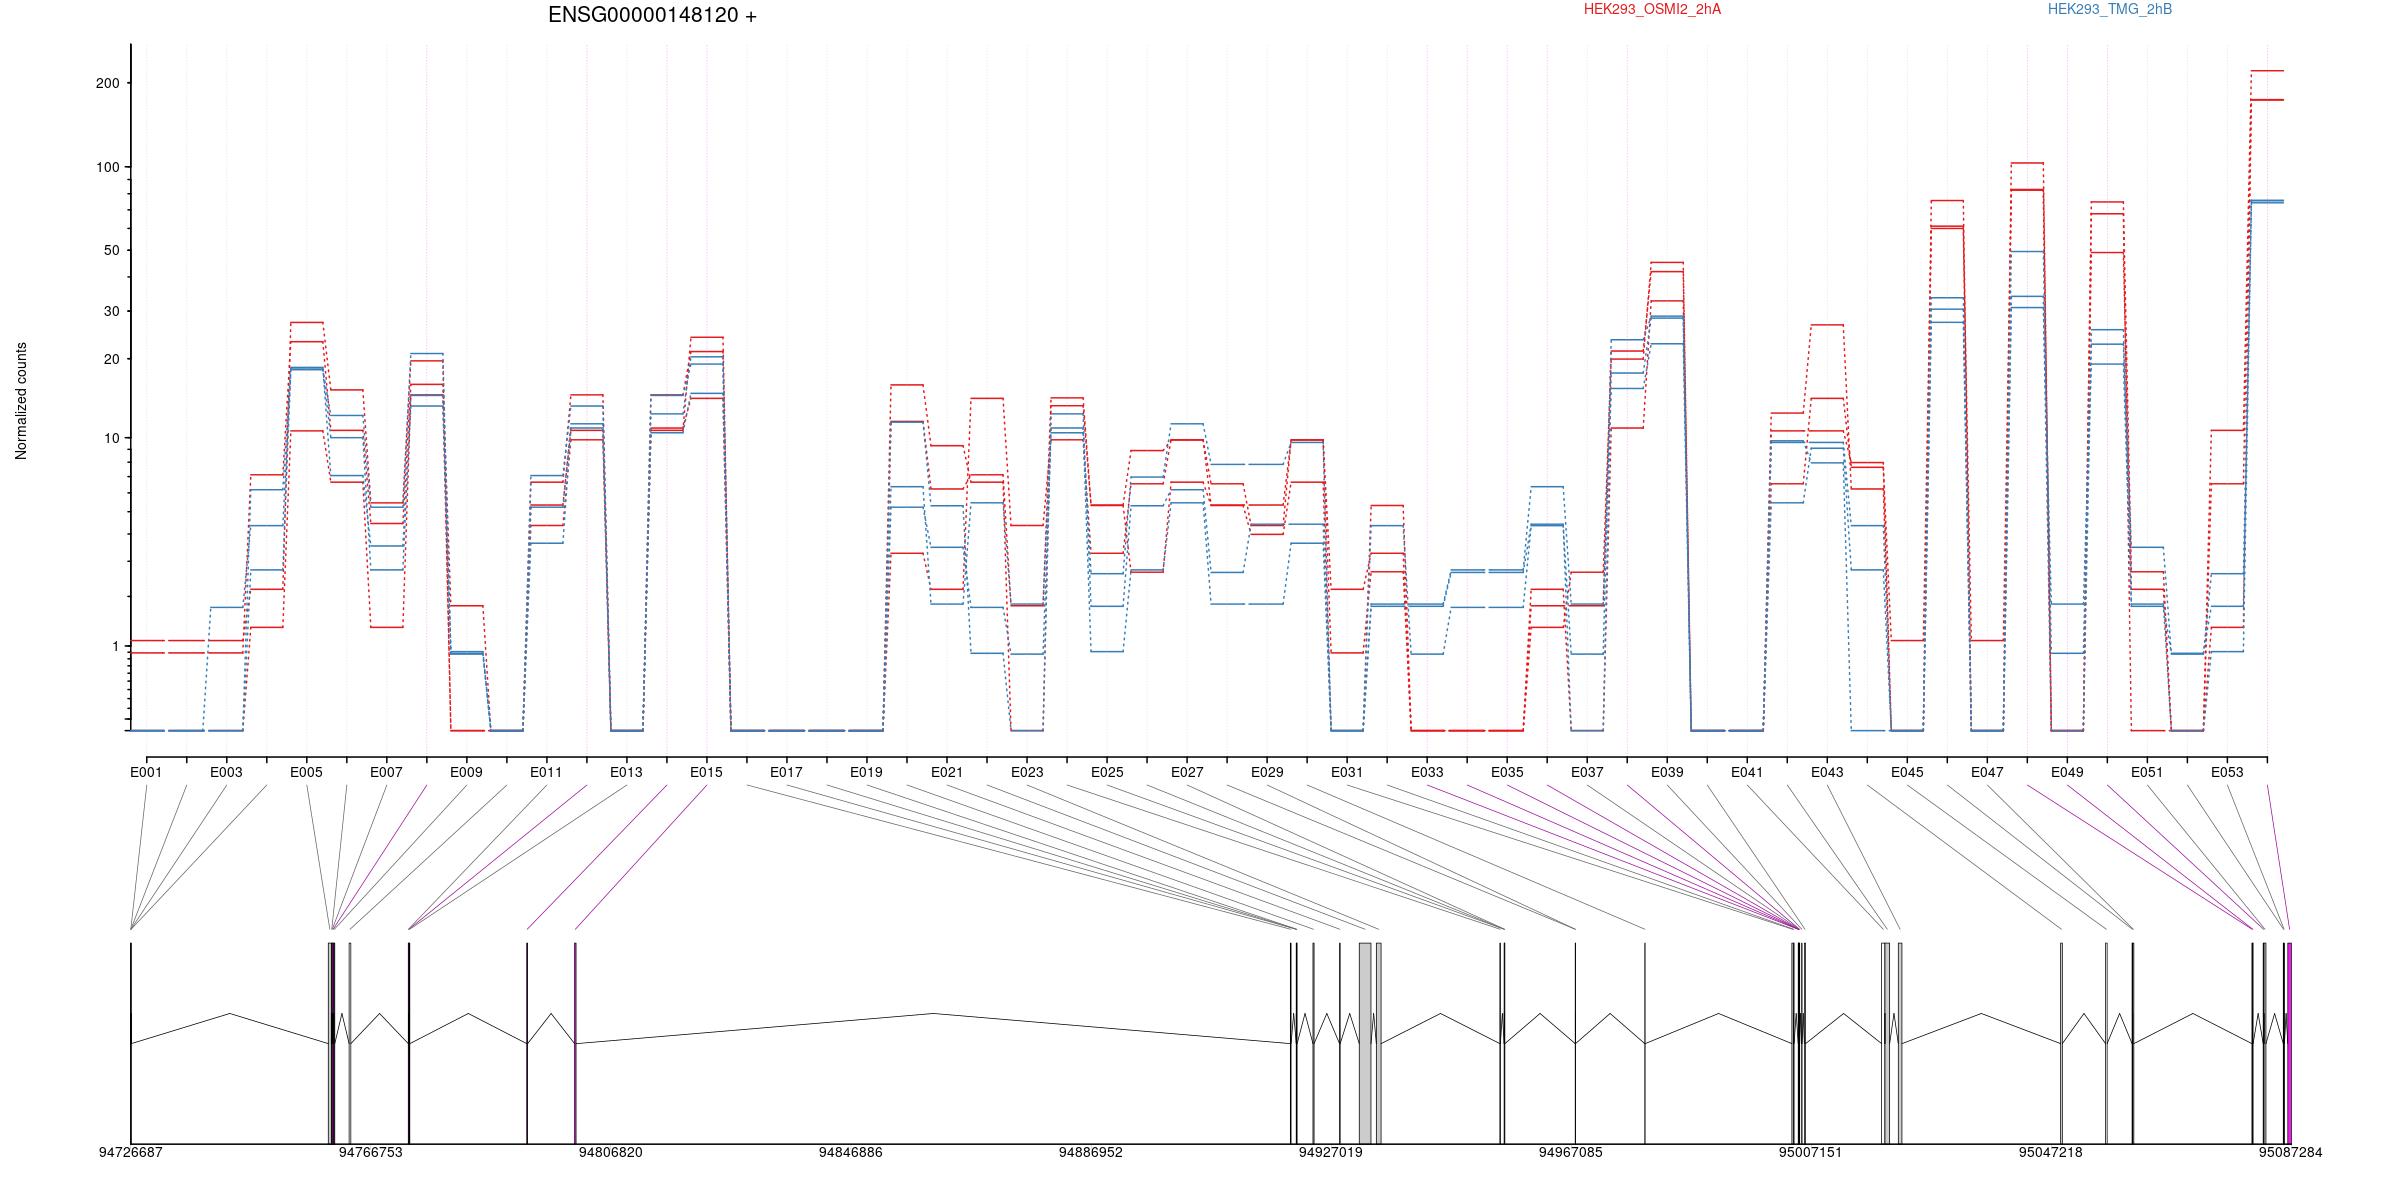Image resolution: width=2400 pixels, height=1200 pixels.
Task: Click y-axis tick value 50
Action: [111, 250]
